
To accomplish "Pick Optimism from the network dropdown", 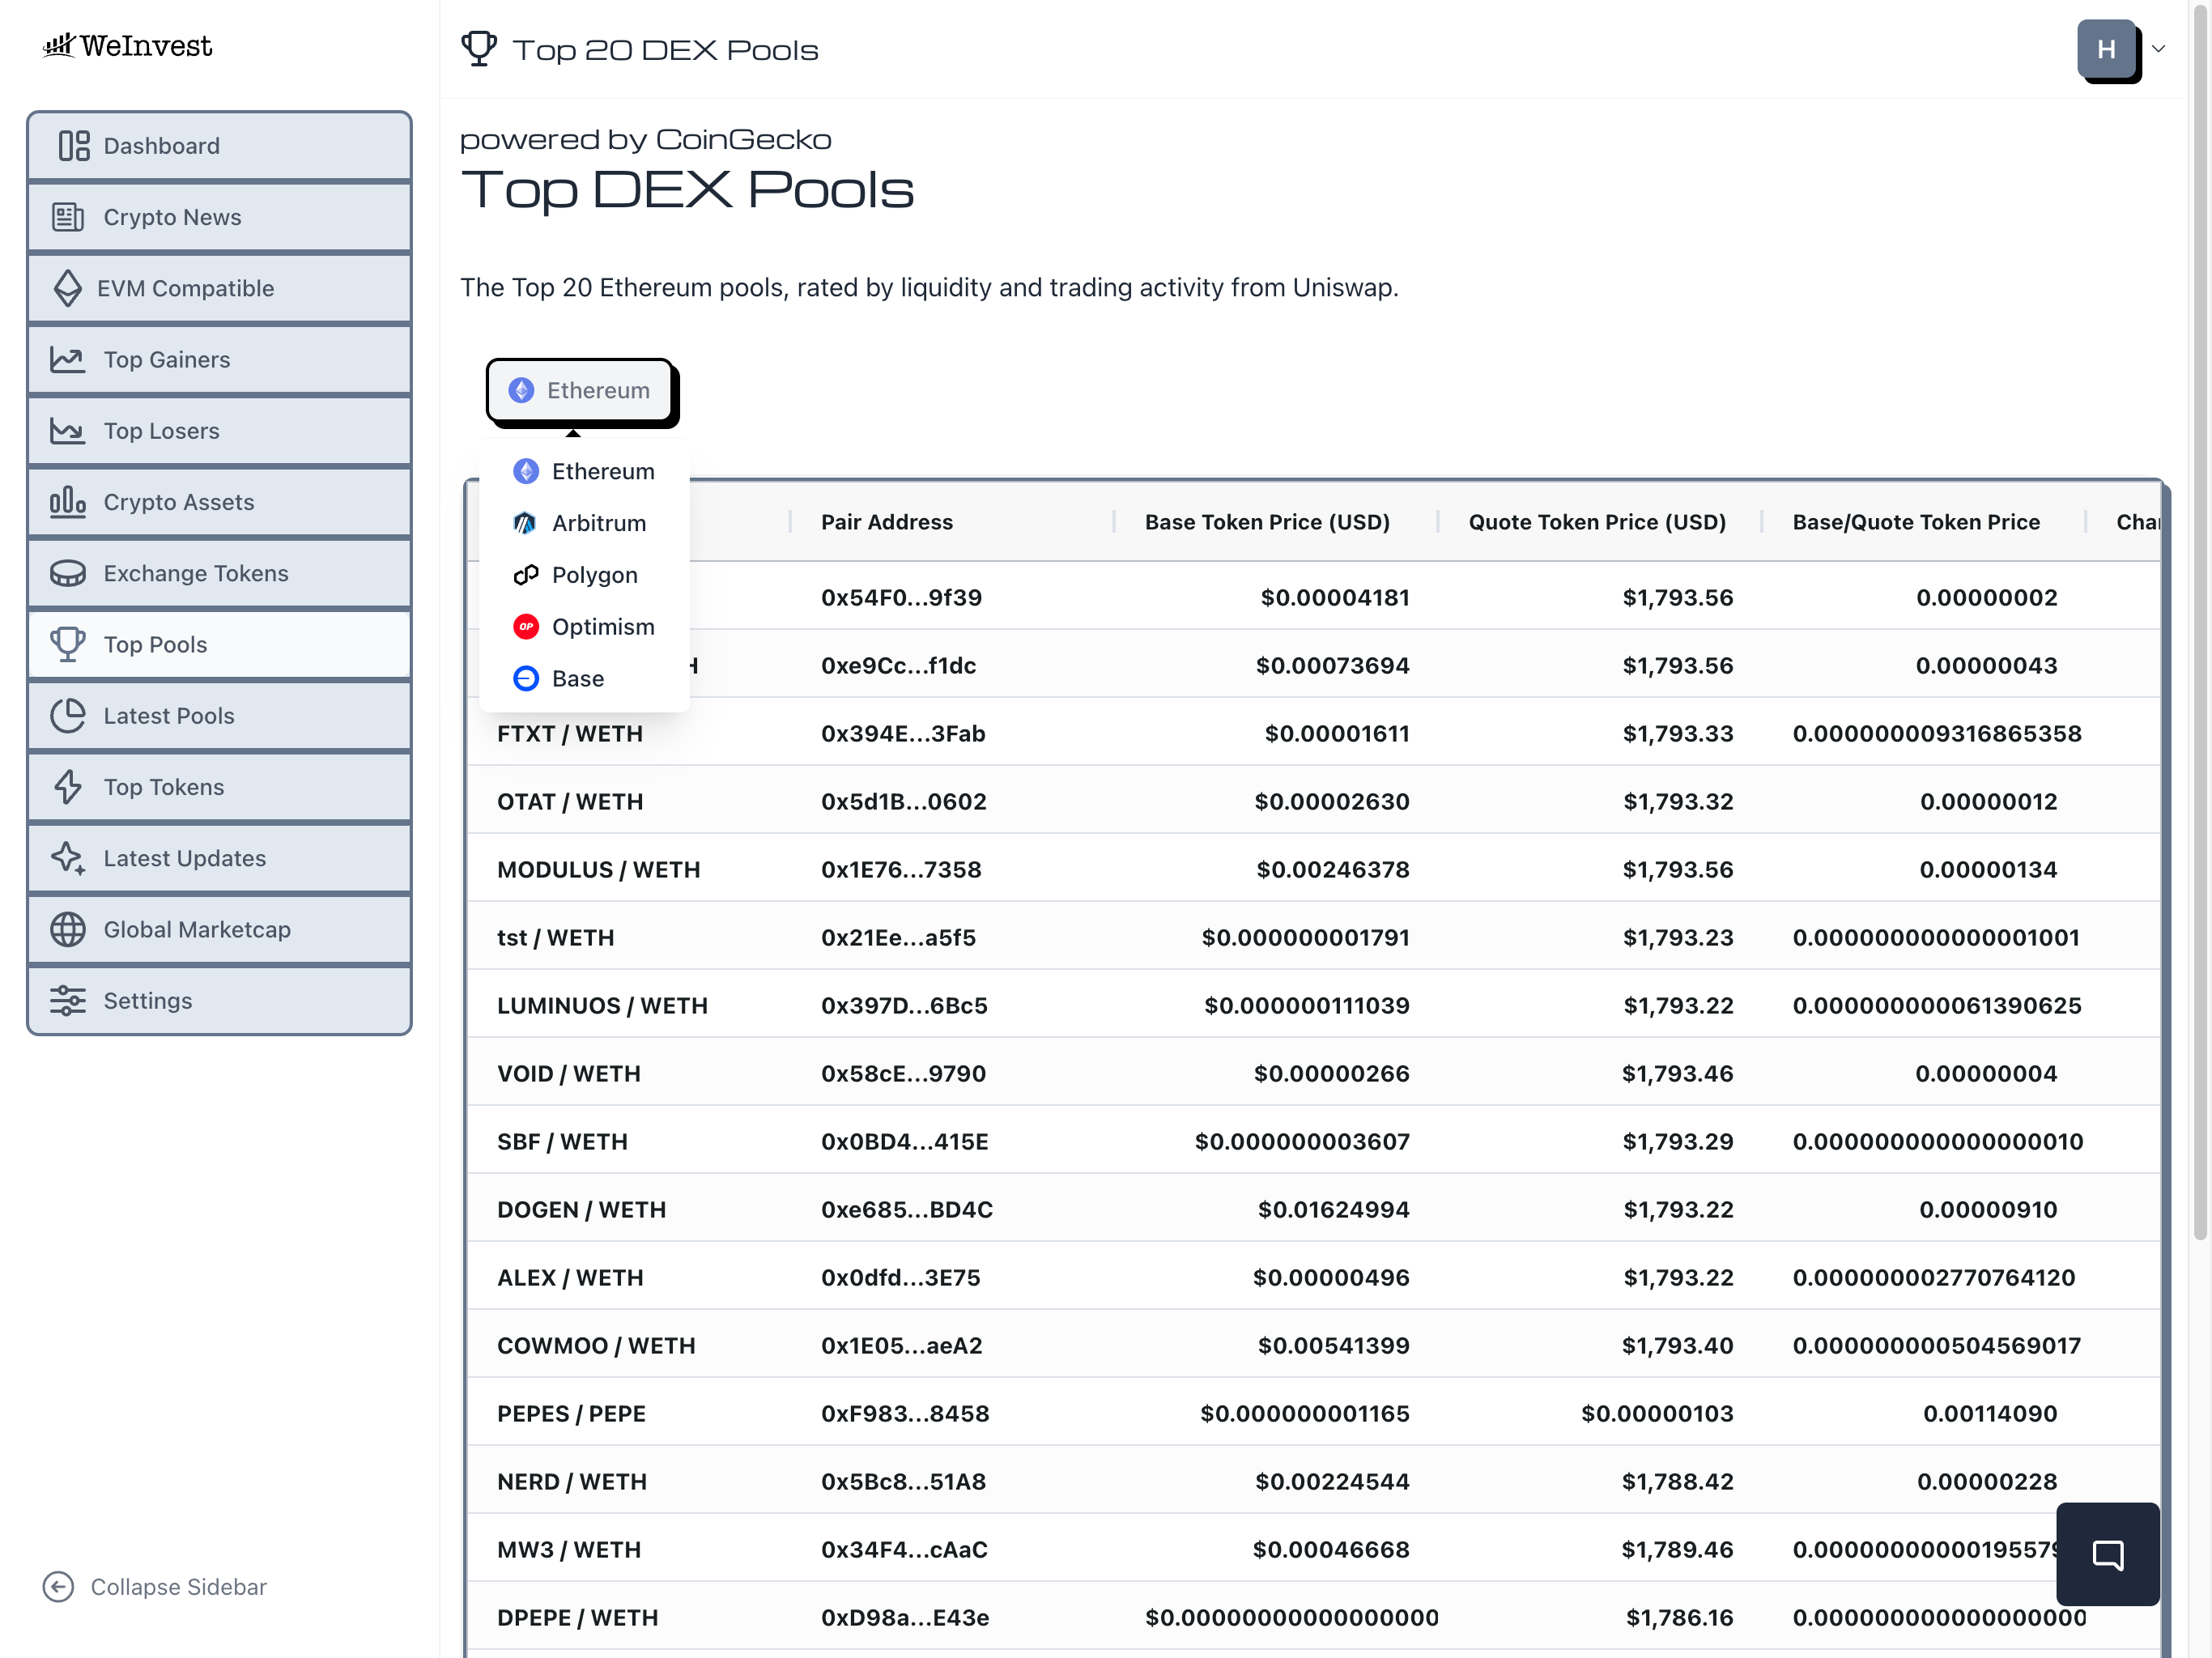I will pos(602,627).
